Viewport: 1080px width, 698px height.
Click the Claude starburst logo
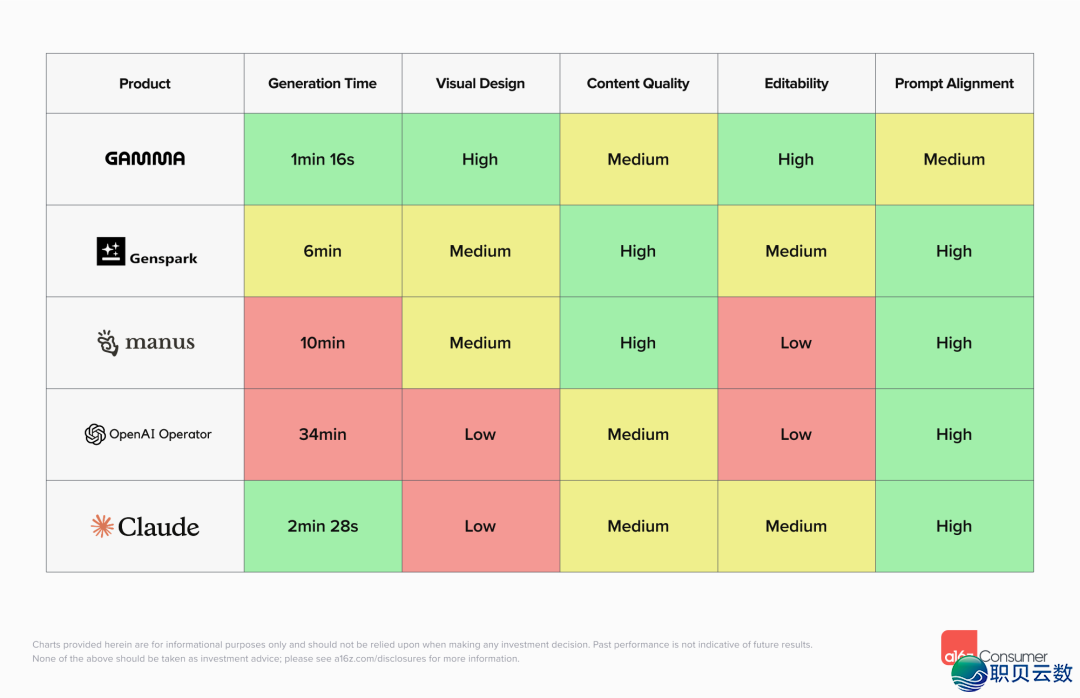[x=102, y=526]
